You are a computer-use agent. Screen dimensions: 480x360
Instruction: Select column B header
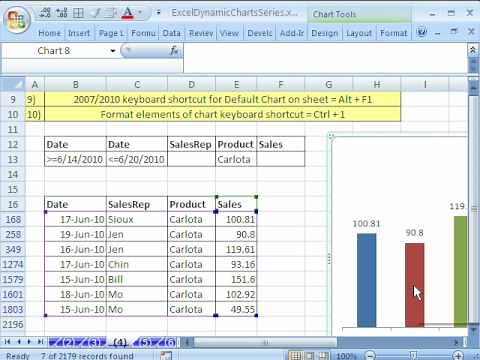click(76, 85)
